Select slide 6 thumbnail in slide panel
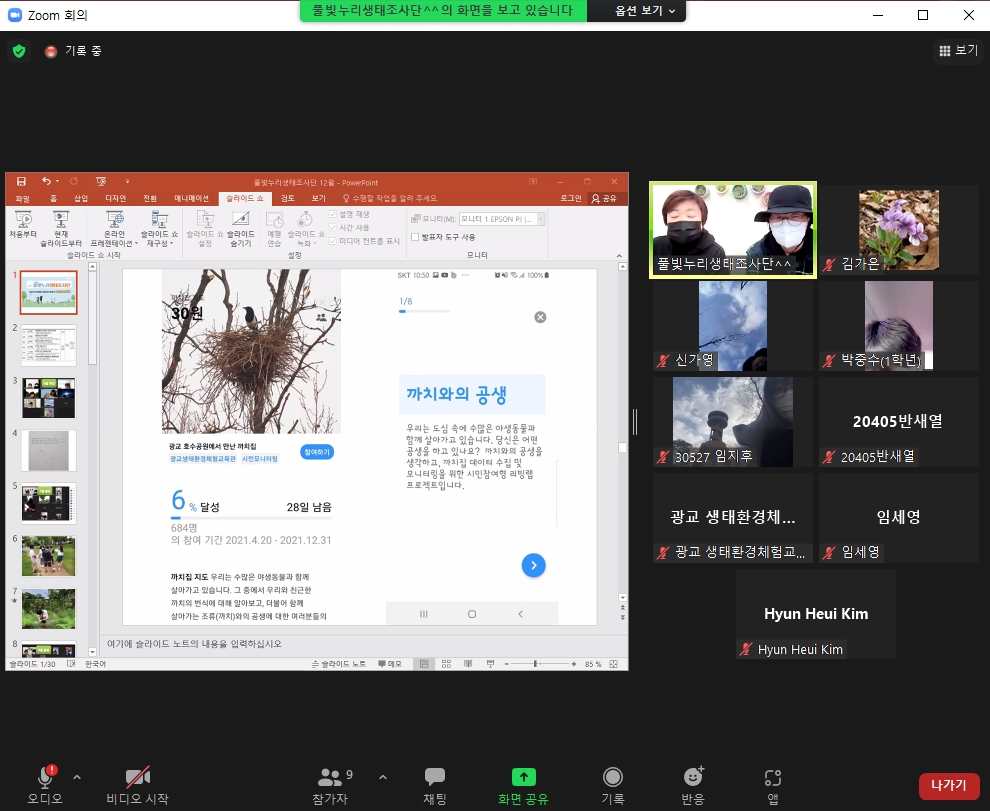This screenshot has width=990, height=811. click(49, 556)
